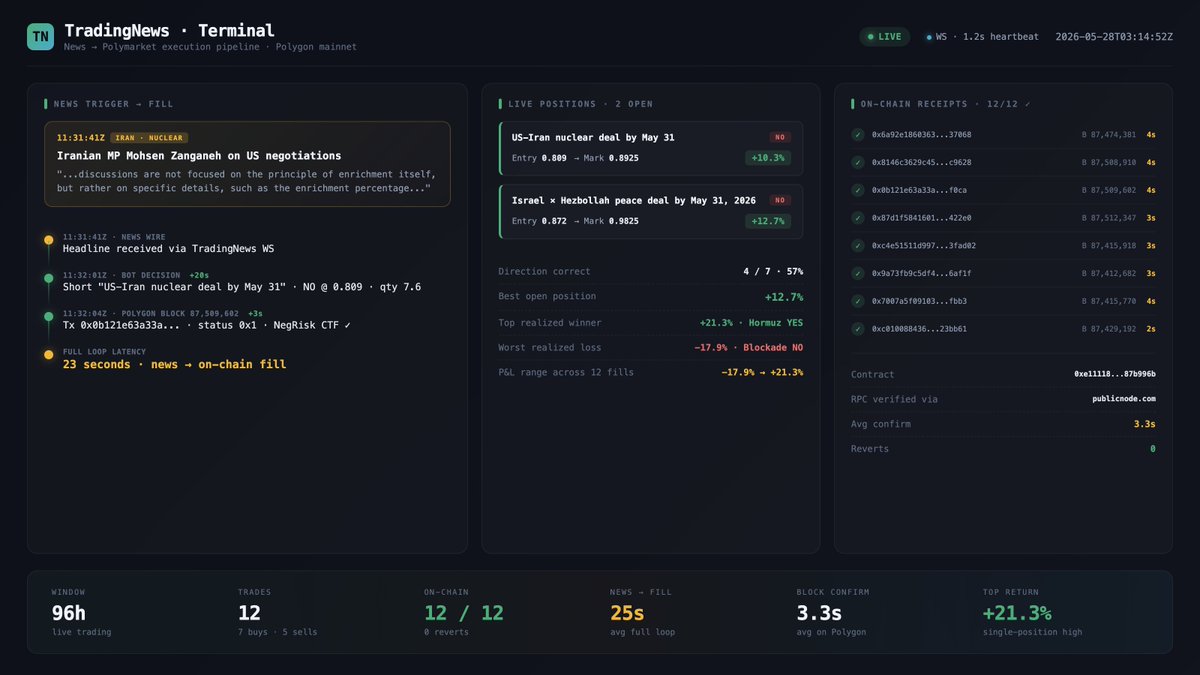The image size is (1200, 675).
Task: Click the check icon for receipt 0xc010088436...23bb61
Action: coord(858,328)
